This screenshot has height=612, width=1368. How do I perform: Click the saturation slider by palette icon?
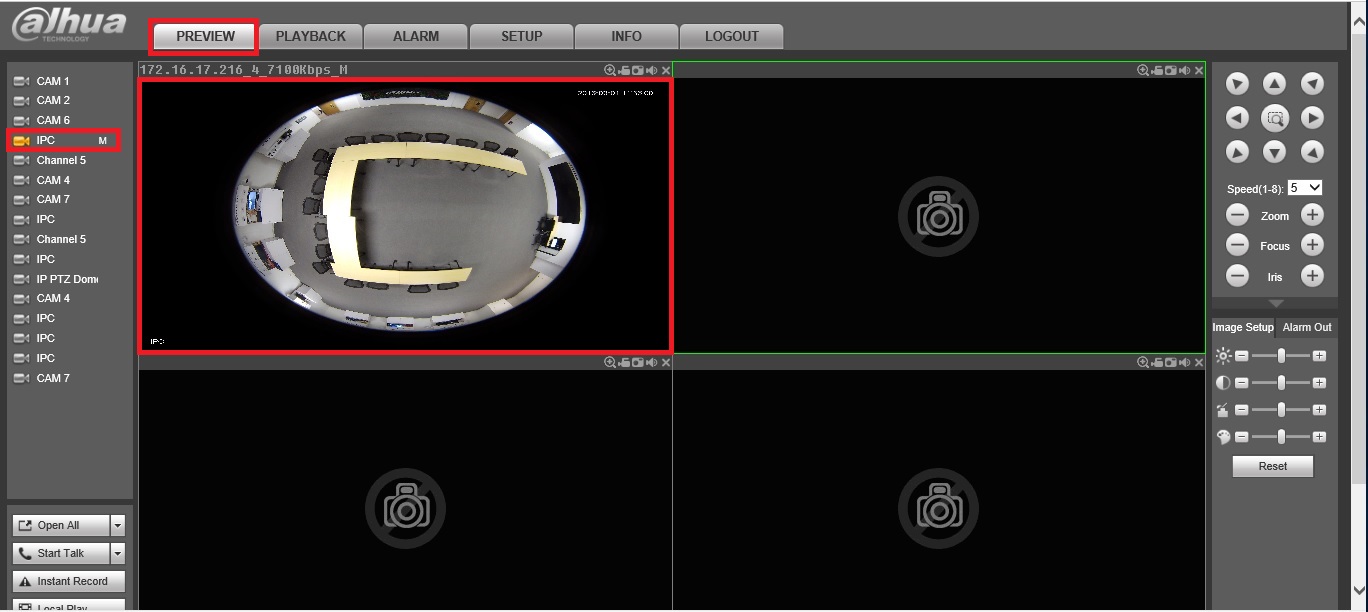(x=1281, y=437)
